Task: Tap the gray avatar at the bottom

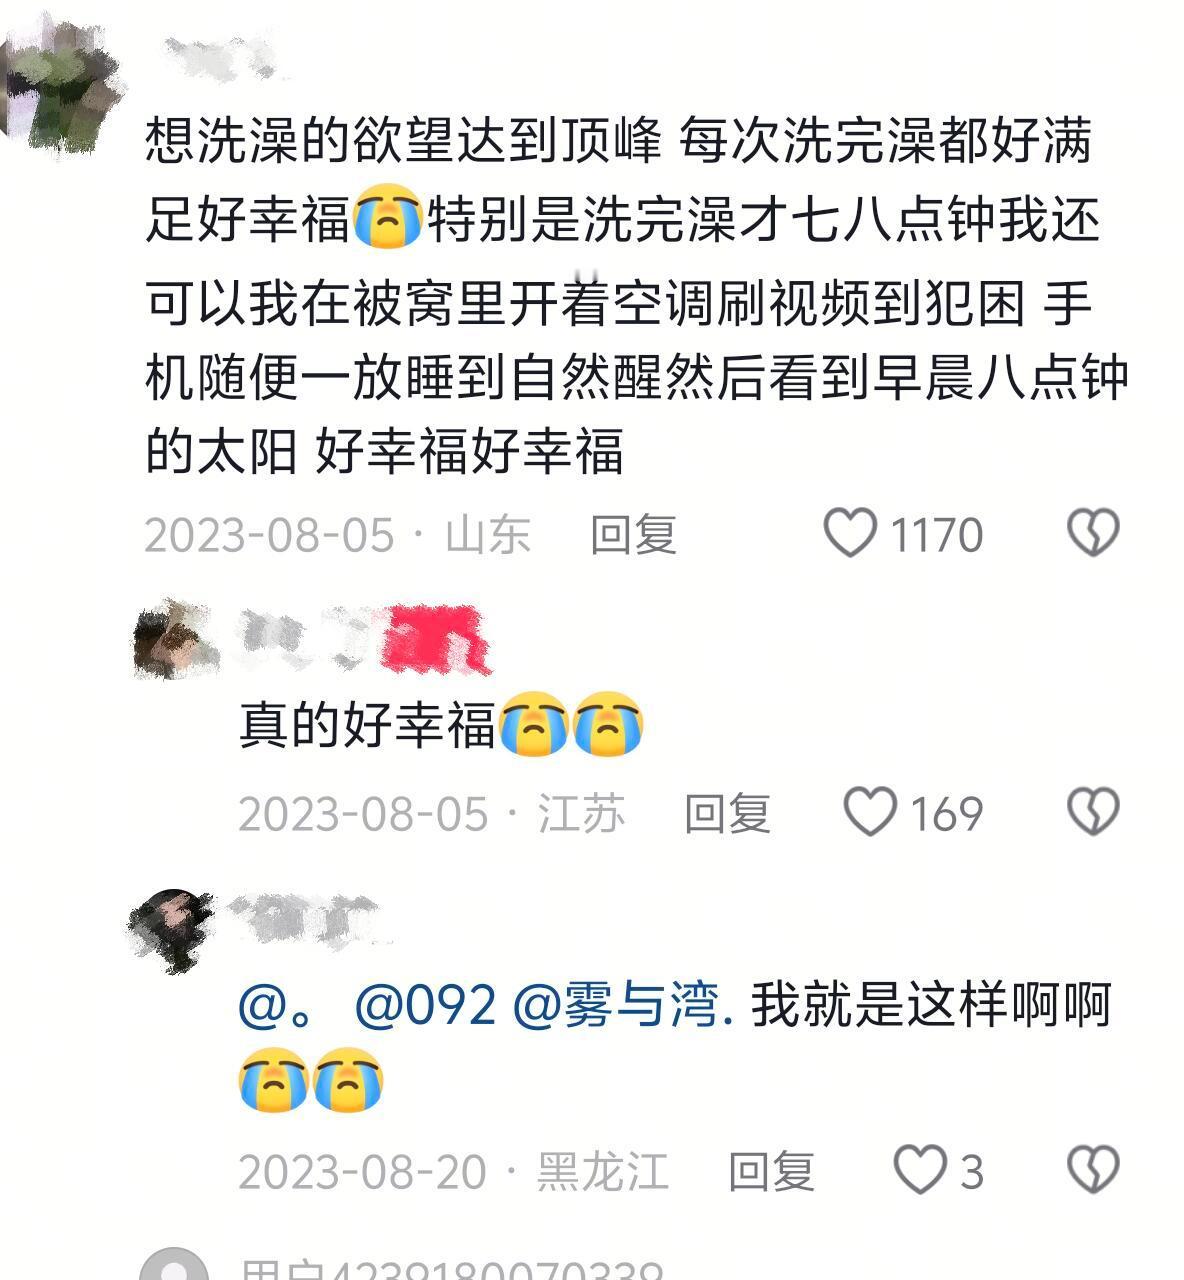Action: coord(175,1264)
